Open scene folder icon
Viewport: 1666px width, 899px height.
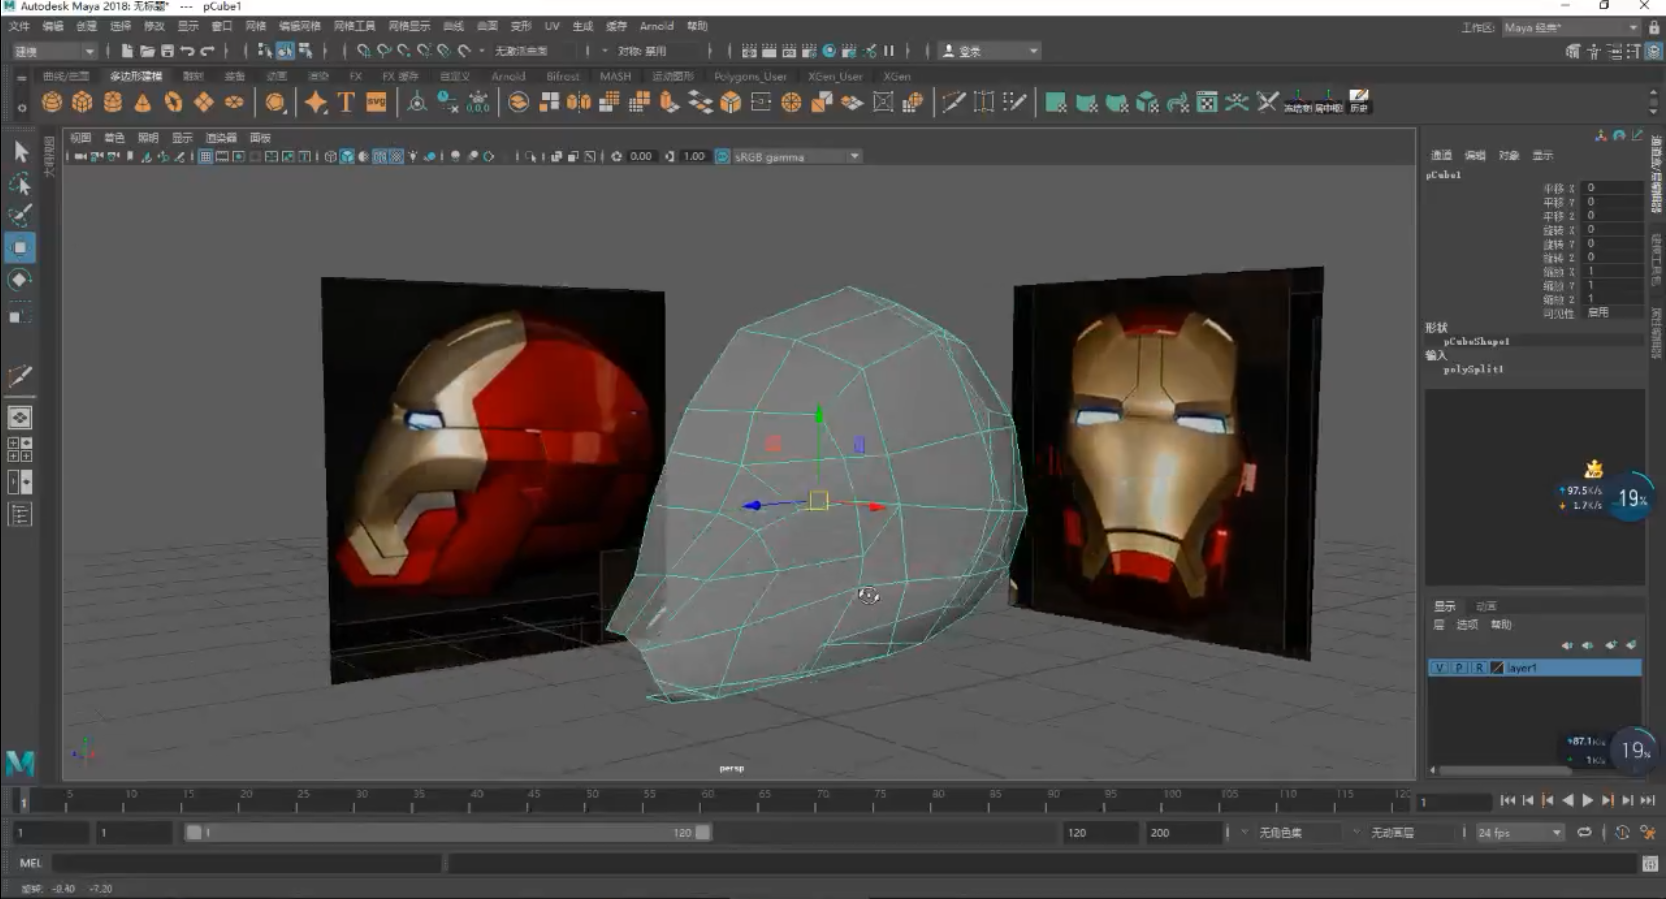[x=147, y=51]
